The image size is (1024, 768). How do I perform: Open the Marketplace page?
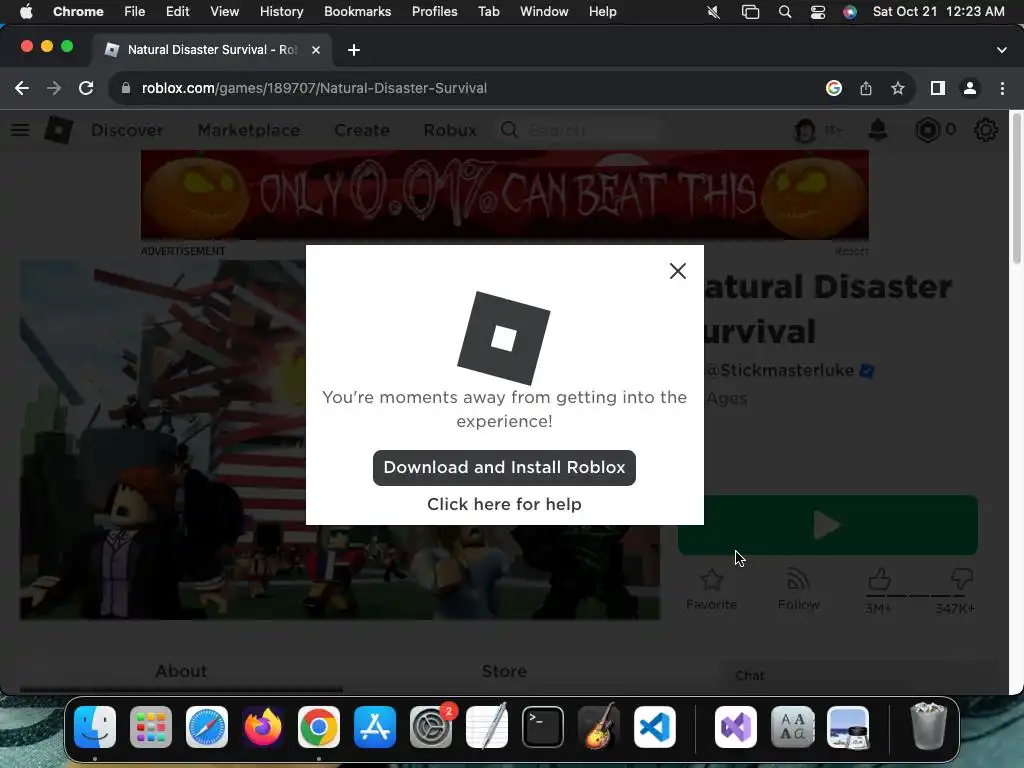click(249, 130)
